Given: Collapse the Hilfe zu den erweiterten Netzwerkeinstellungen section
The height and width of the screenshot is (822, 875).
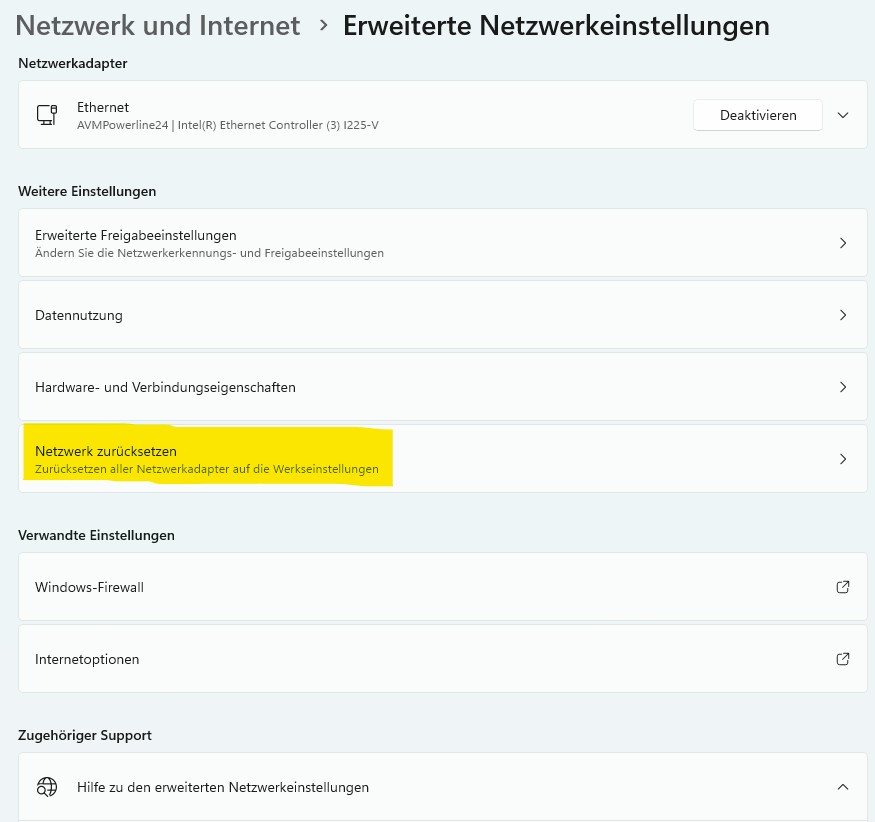Looking at the screenshot, I should pos(843,787).
